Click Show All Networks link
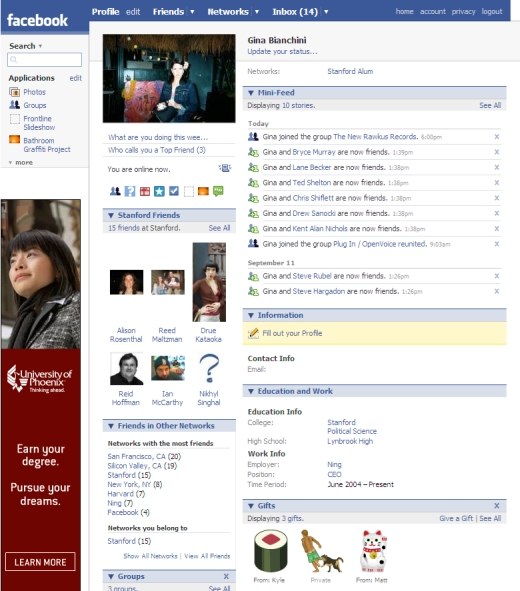520x591 pixels. click(150, 556)
